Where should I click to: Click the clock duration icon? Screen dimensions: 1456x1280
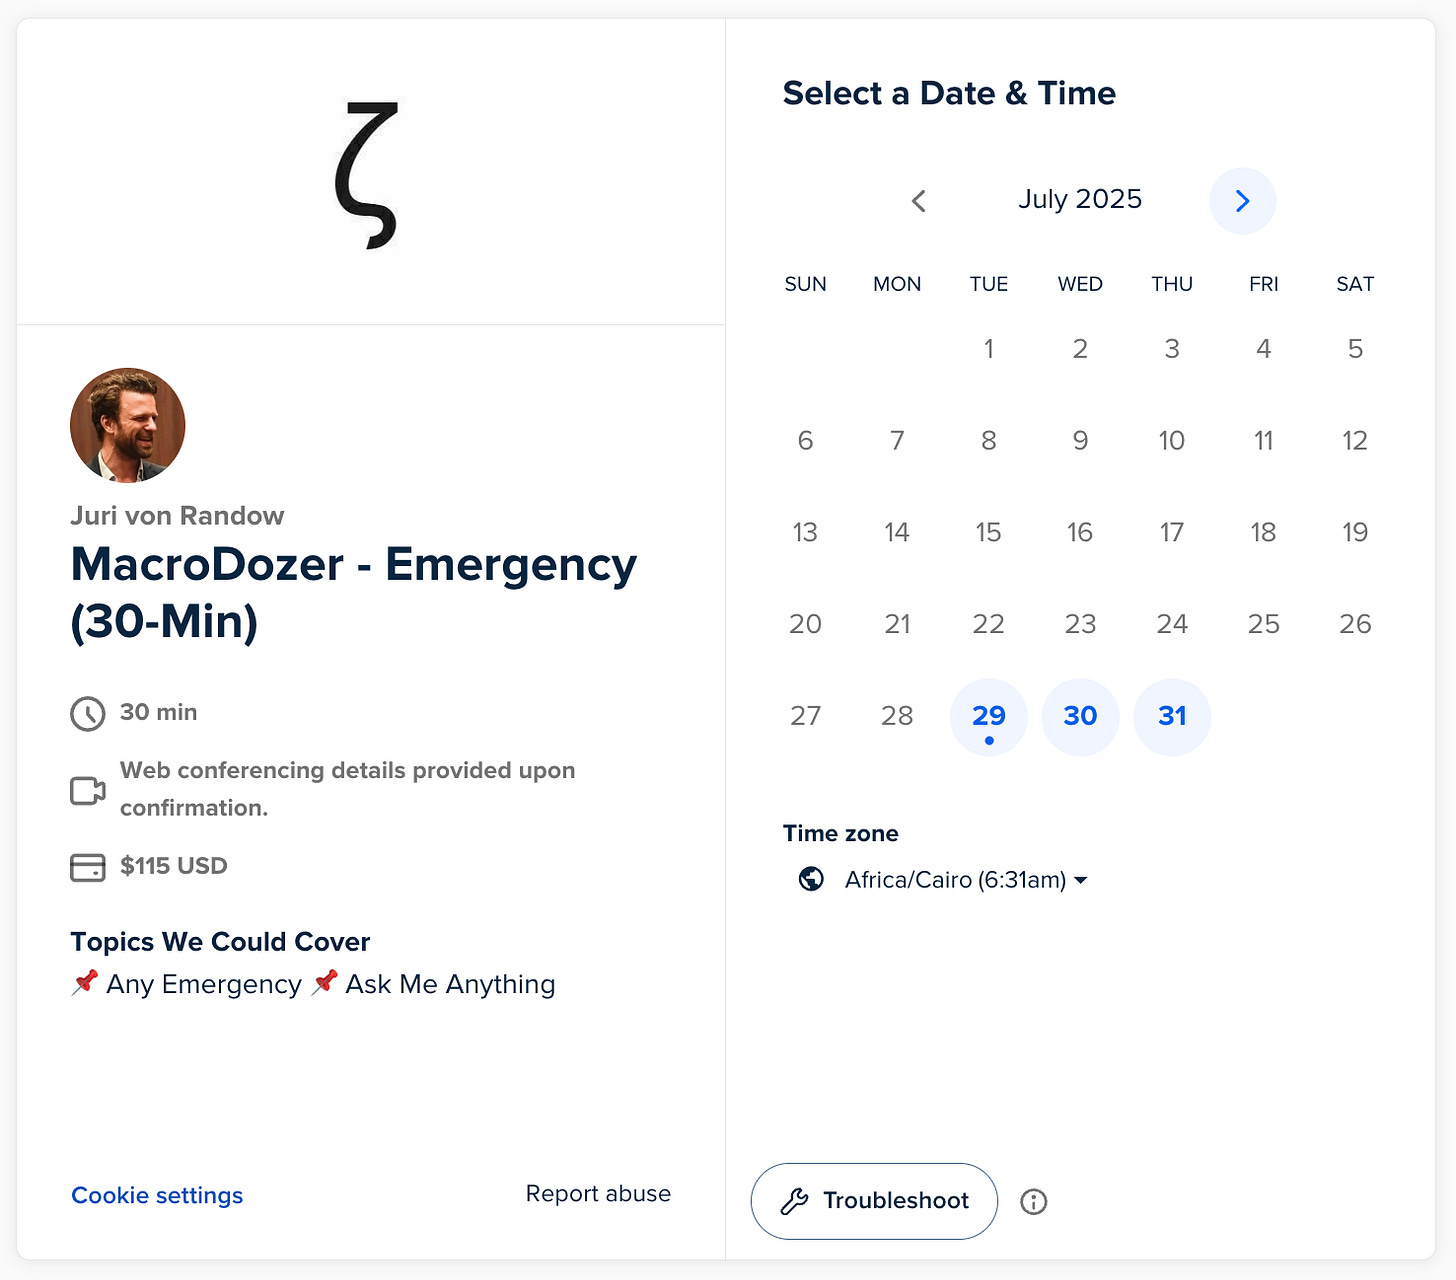click(x=88, y=714)
